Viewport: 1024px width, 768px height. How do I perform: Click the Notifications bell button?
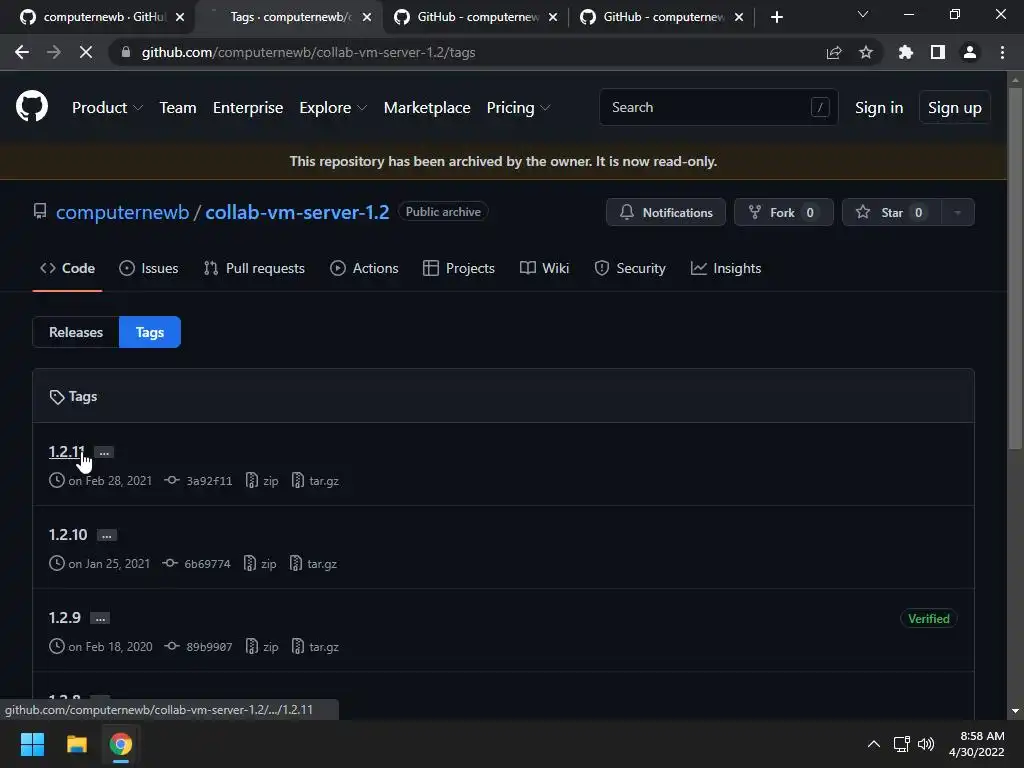coord(665,212)
